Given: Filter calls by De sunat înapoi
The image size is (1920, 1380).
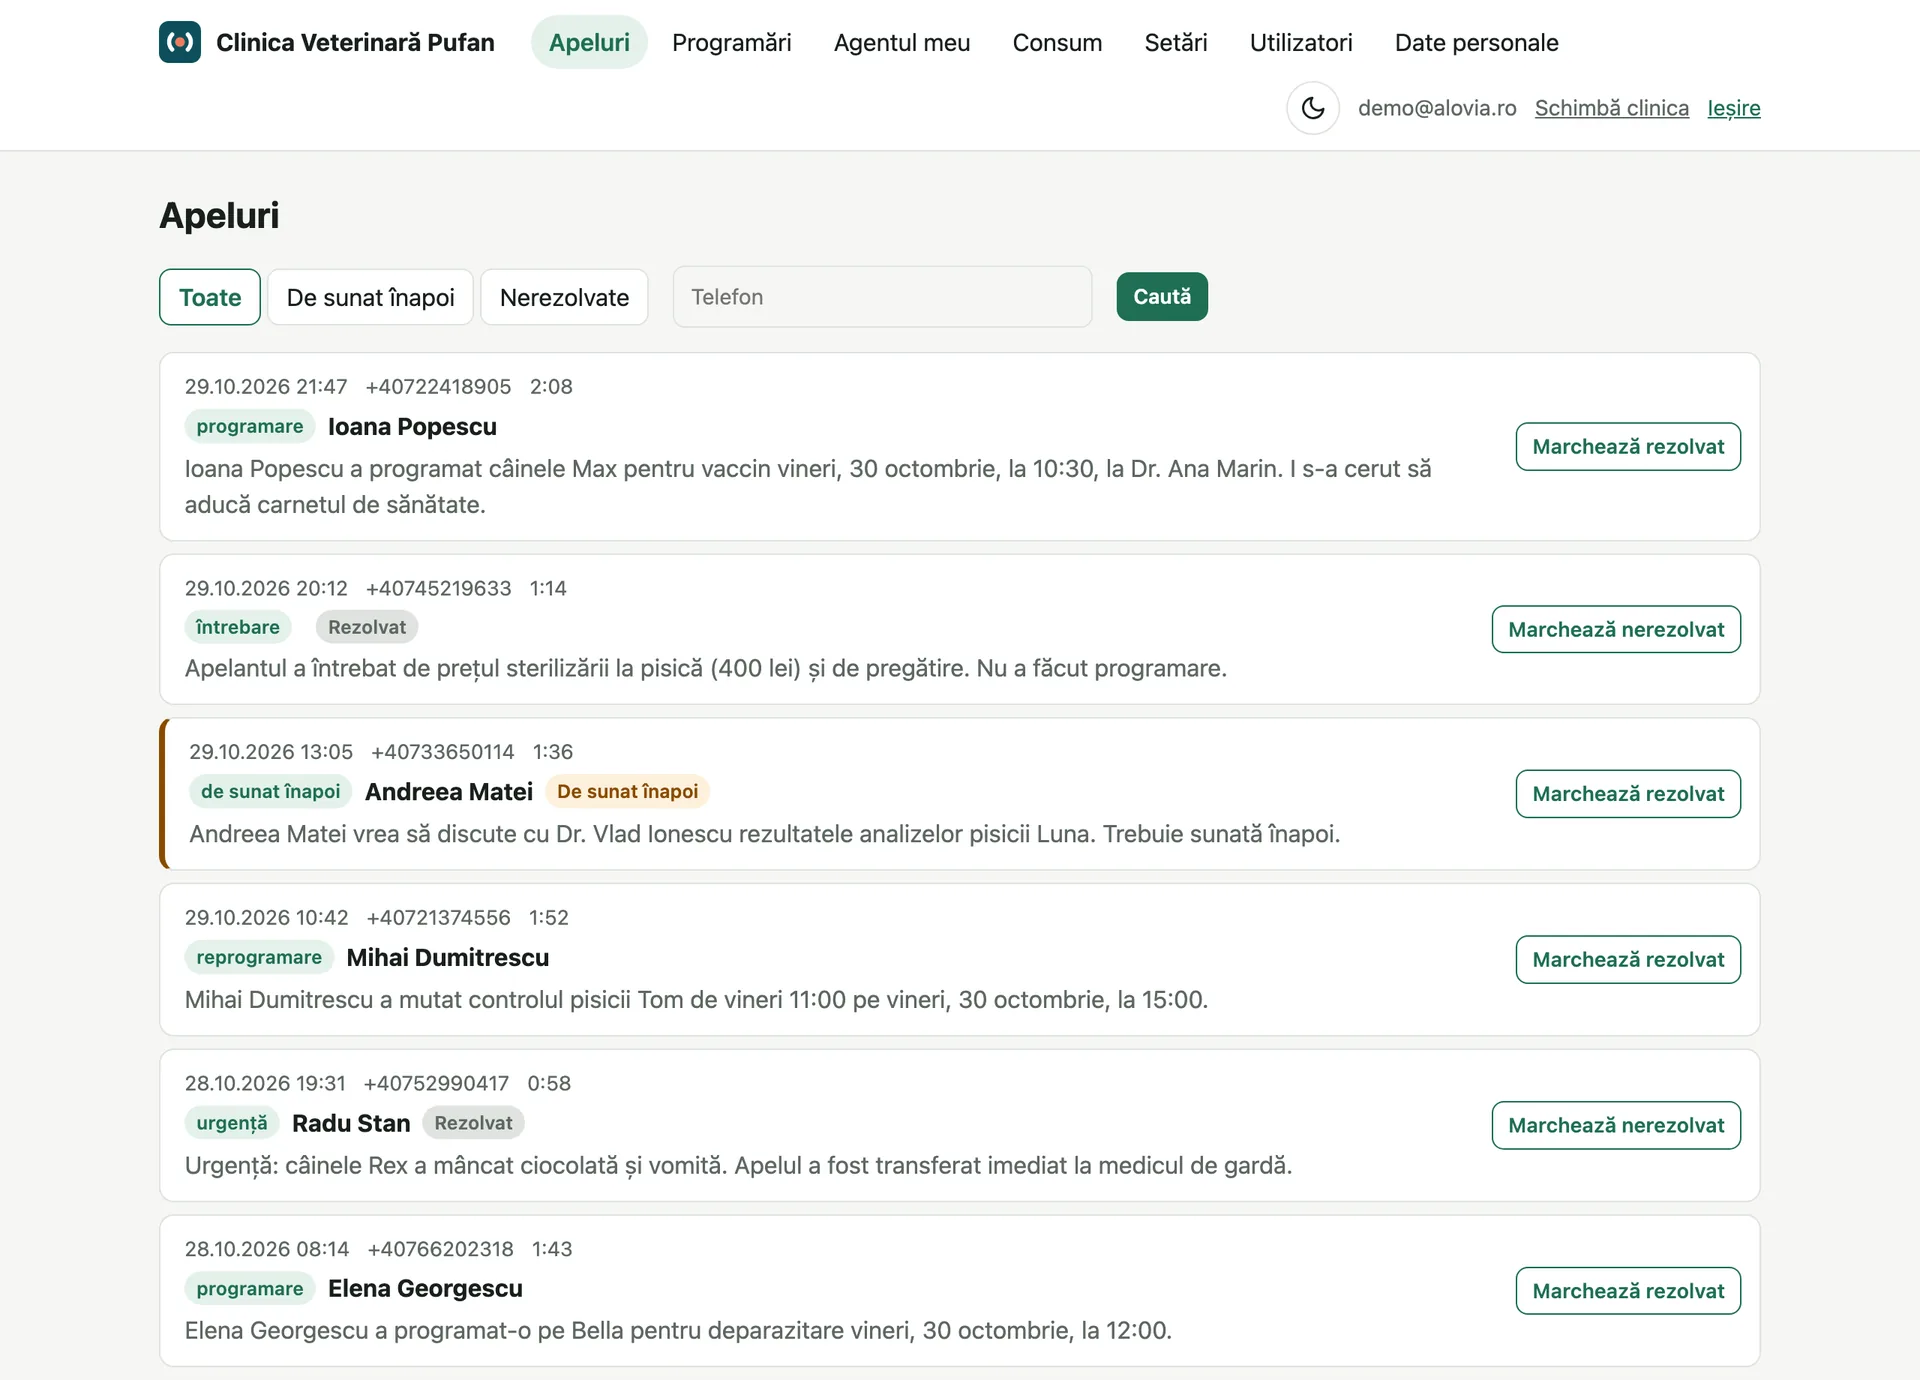Looking at the screenshot, I should click(370, 297).
